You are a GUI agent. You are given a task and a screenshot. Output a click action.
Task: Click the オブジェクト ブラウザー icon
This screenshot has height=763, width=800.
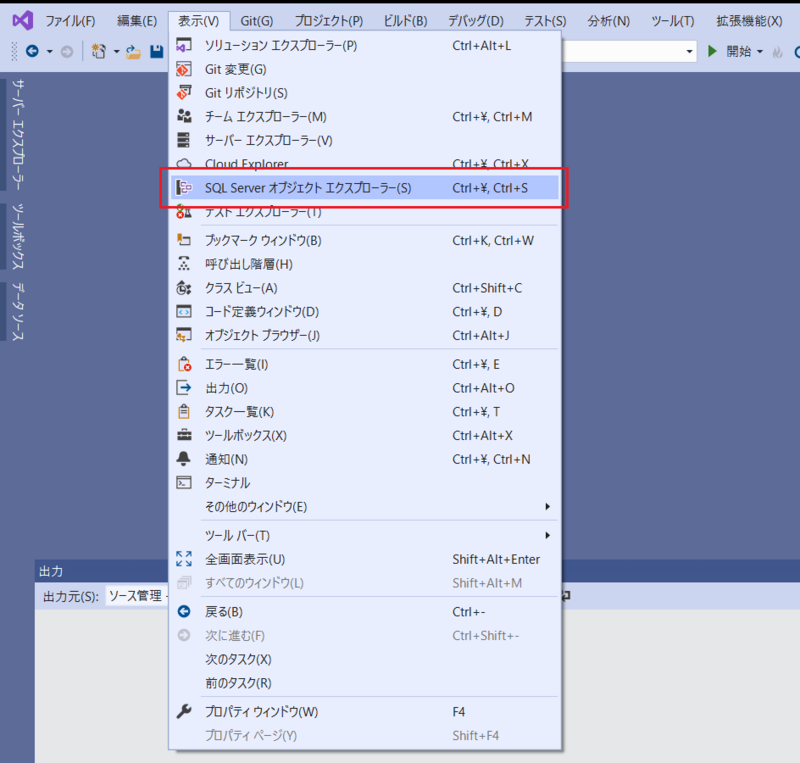point(184,335)
